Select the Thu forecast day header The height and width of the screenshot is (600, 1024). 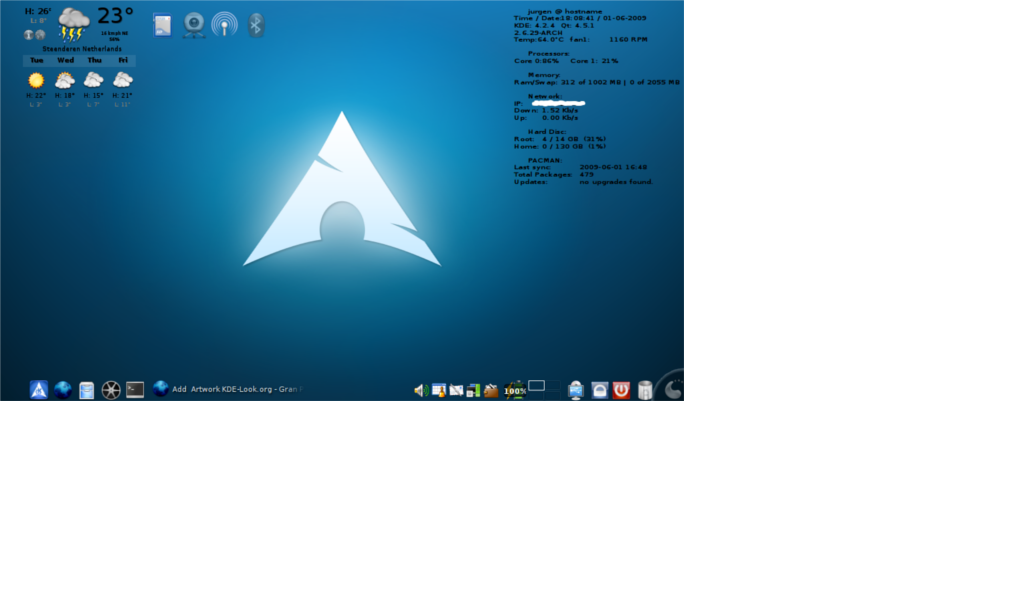pos(94,60)
